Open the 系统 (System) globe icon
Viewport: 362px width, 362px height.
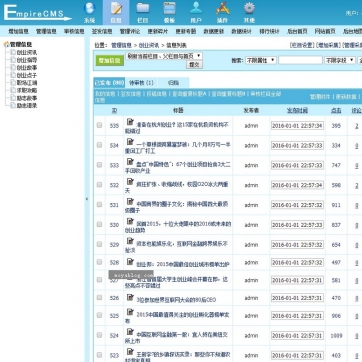point(89,8)
